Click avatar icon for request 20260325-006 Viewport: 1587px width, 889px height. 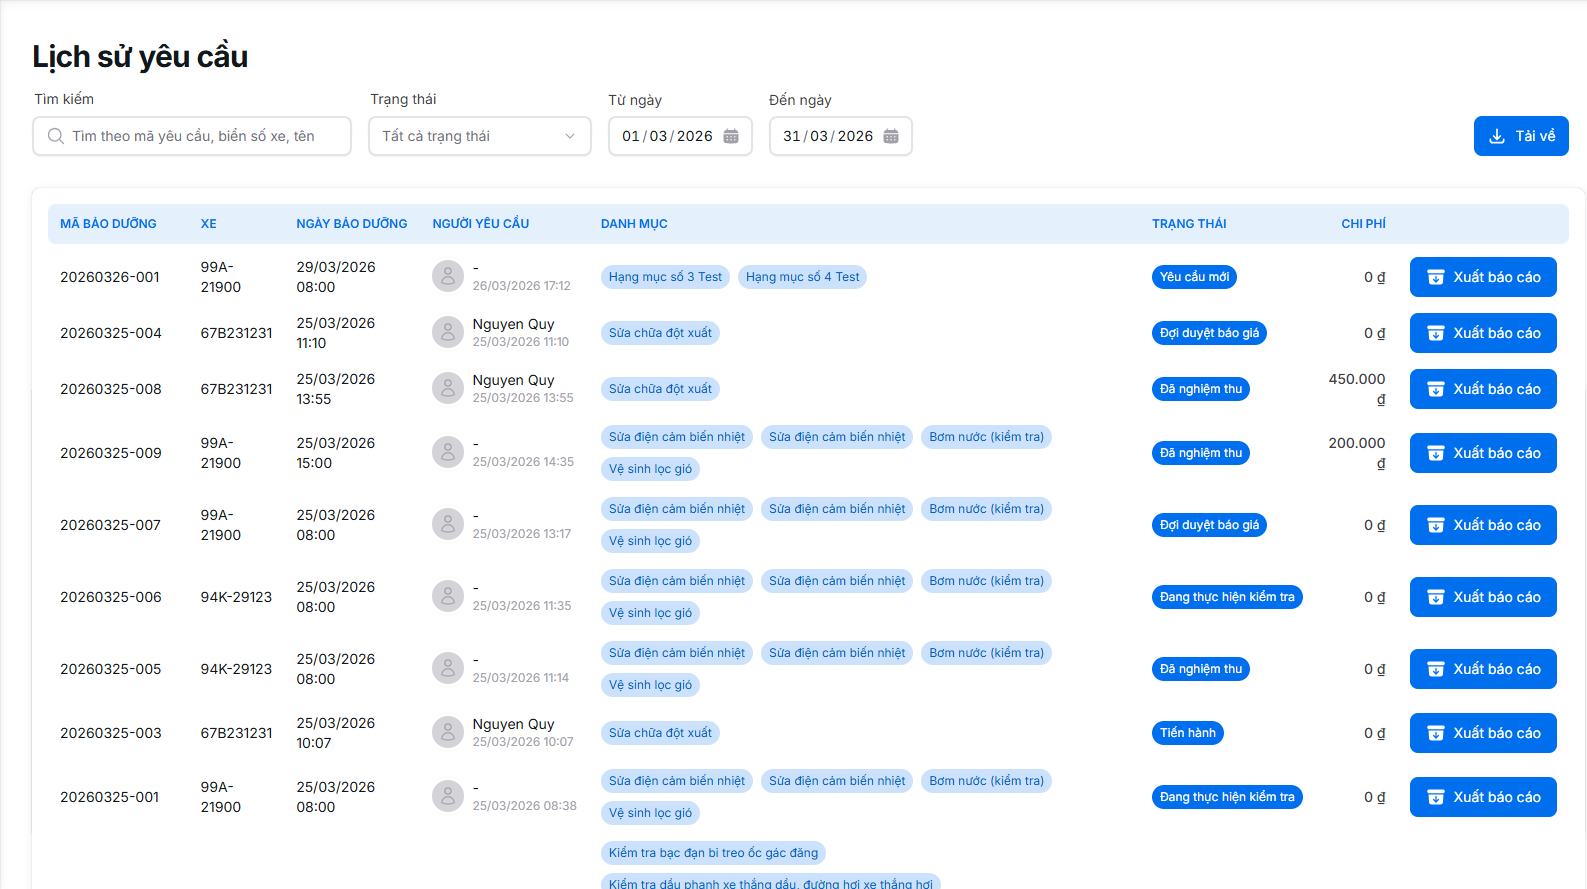coord(447,596)
